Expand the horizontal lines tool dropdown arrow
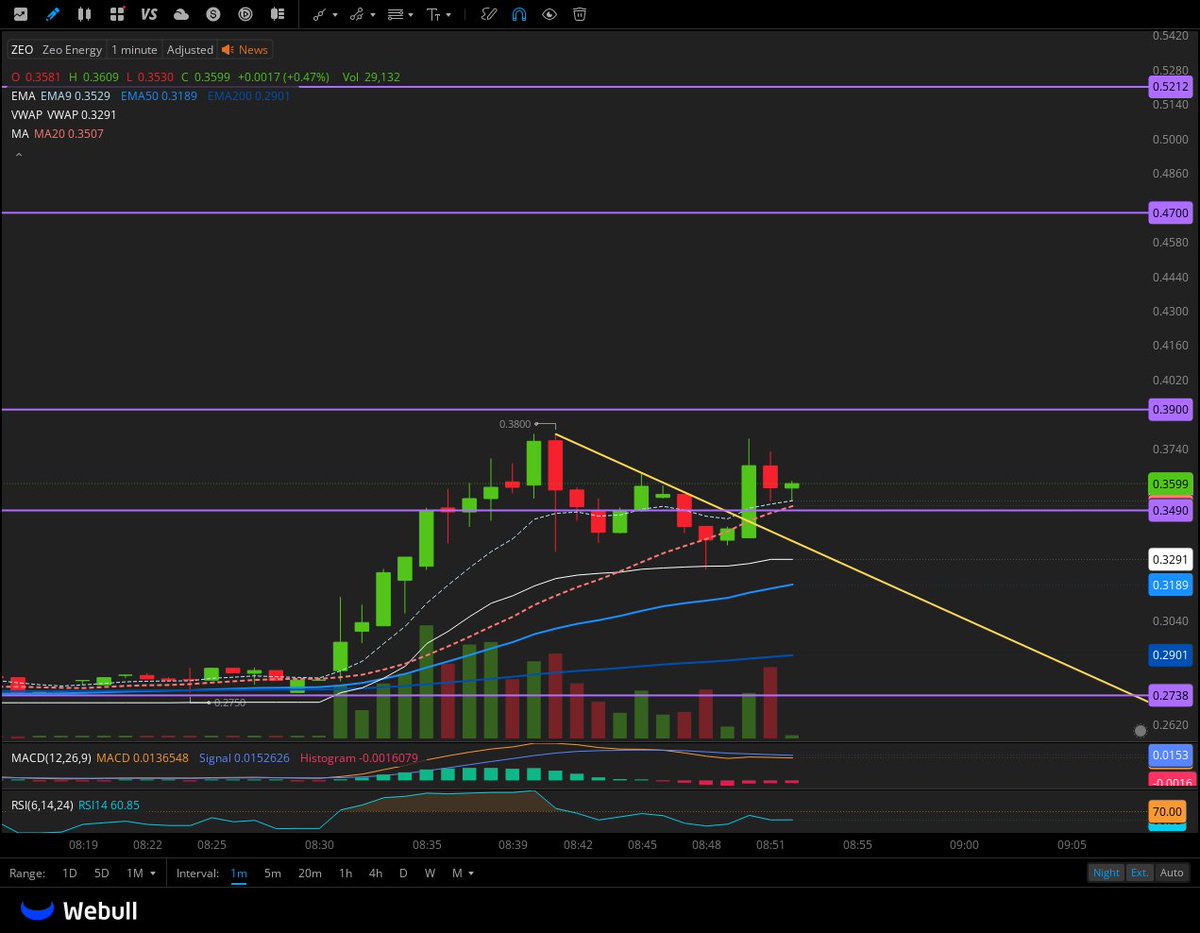Viewport: 1200px width, 933px height. pos(411,15)
